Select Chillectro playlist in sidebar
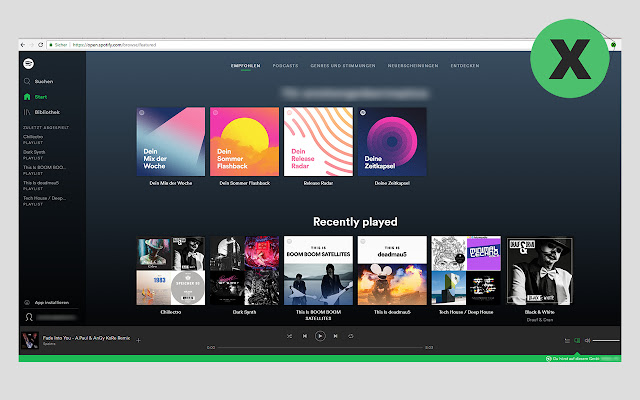The image size is (640, 400). click(33, 139)
